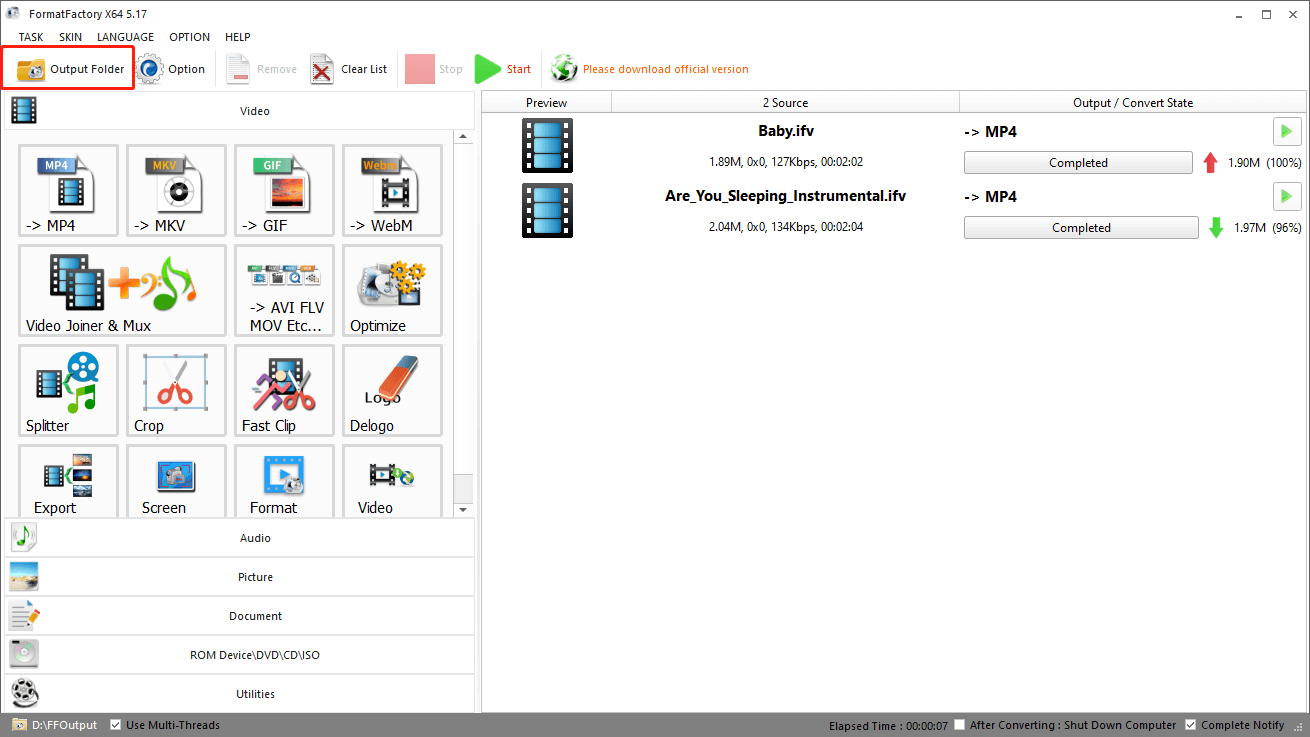Viewport: 1310px width, 737px height.
Task: Select Are_You_Sleeping_Instrumental.ifv file name
Action: pos(786,196)
